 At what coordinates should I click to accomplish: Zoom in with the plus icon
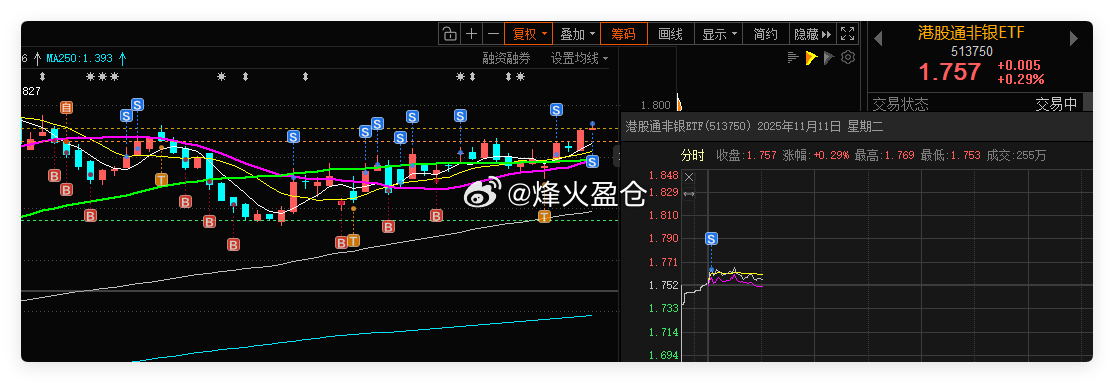pyautogui.click(x=471, y=33)
